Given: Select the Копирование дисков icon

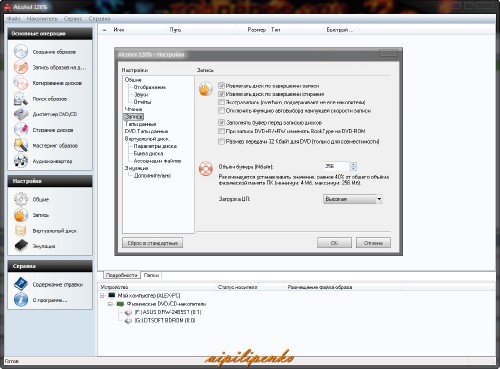Looking at the screenshot, I should [21, 83].
